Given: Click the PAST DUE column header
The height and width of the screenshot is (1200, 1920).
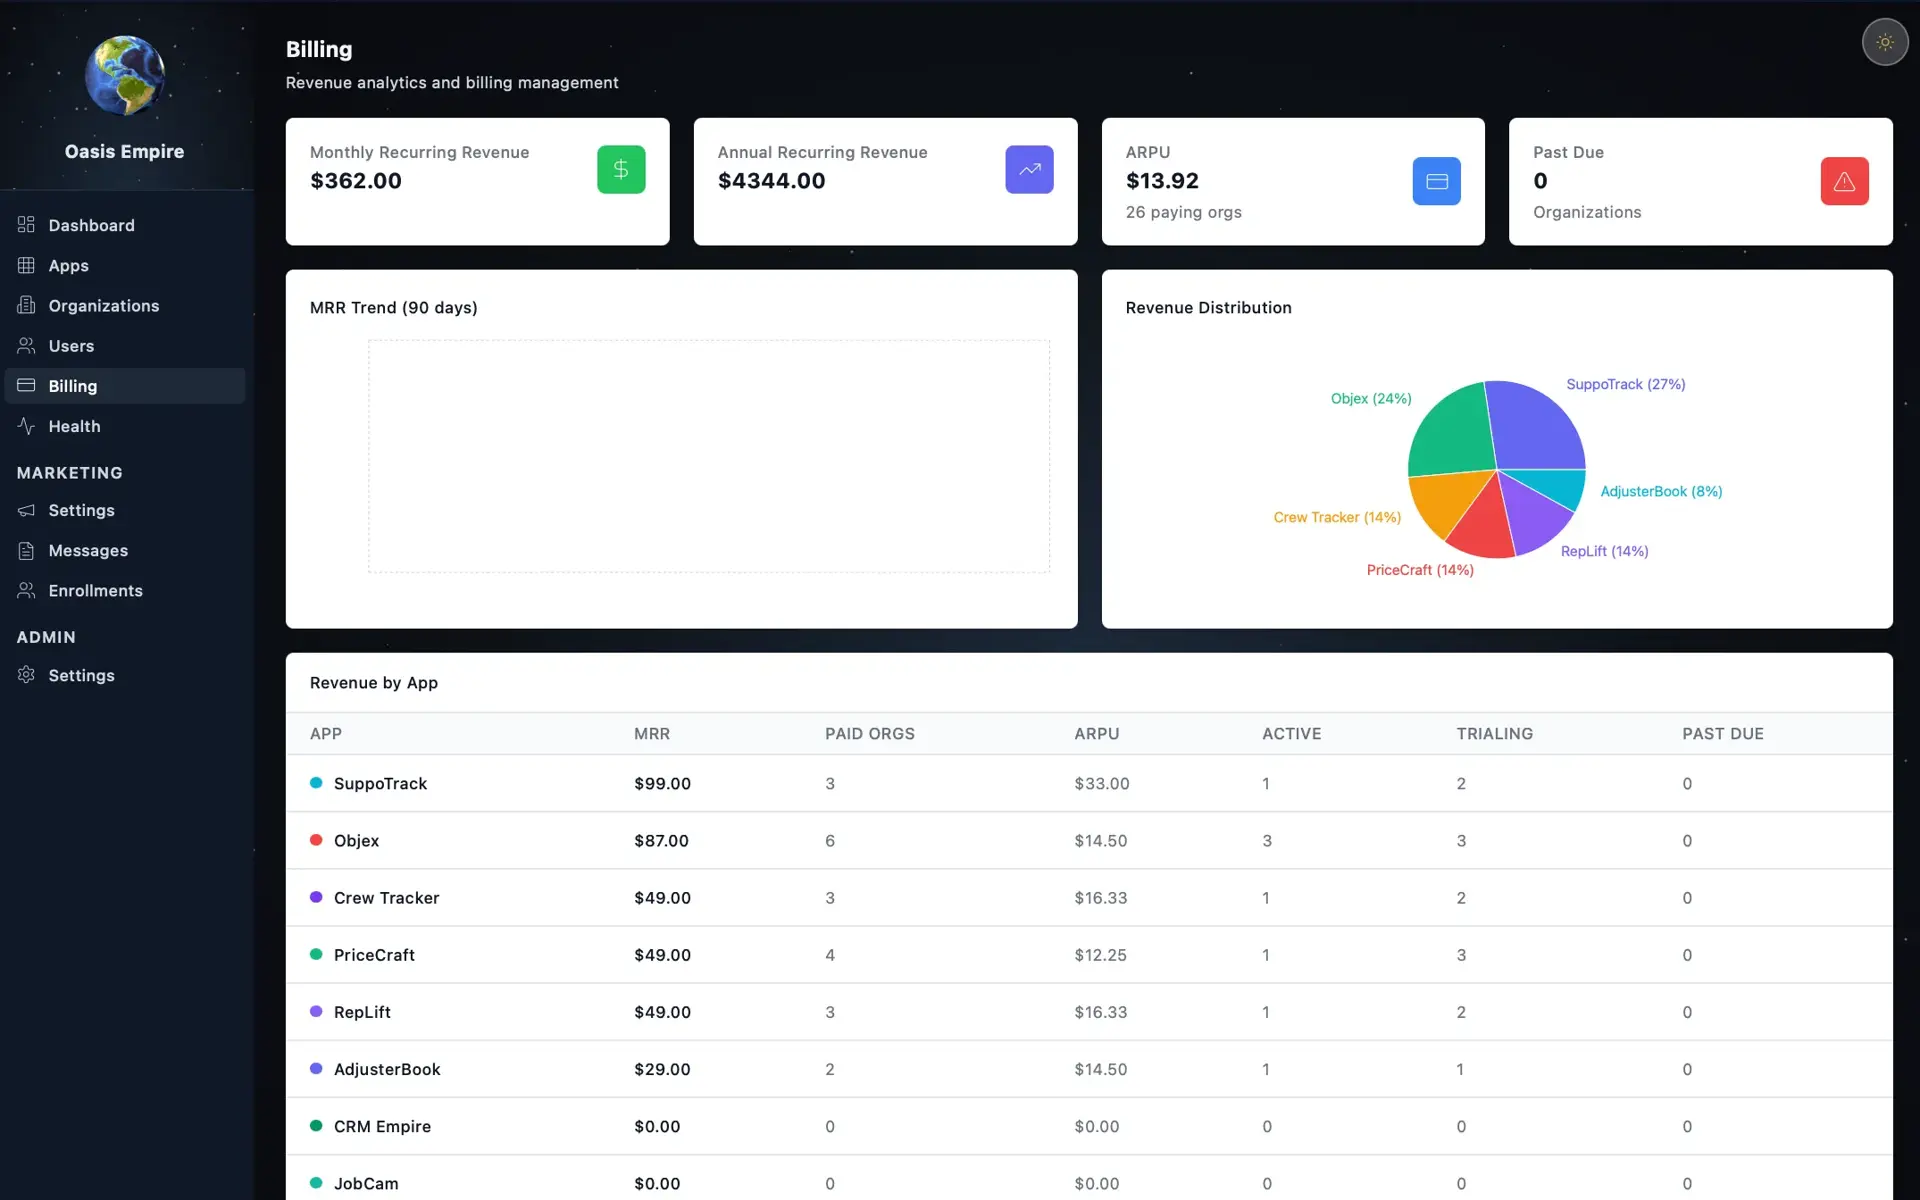Looking at the screenshot, I should 1722,733.
